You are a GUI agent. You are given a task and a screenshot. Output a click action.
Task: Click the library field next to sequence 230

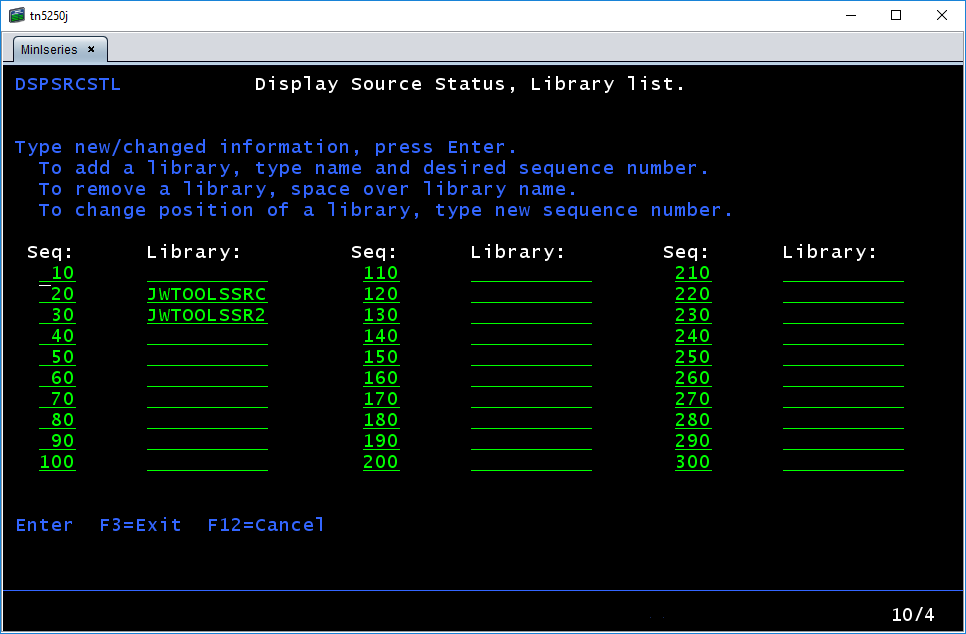[x=843, y=315]
